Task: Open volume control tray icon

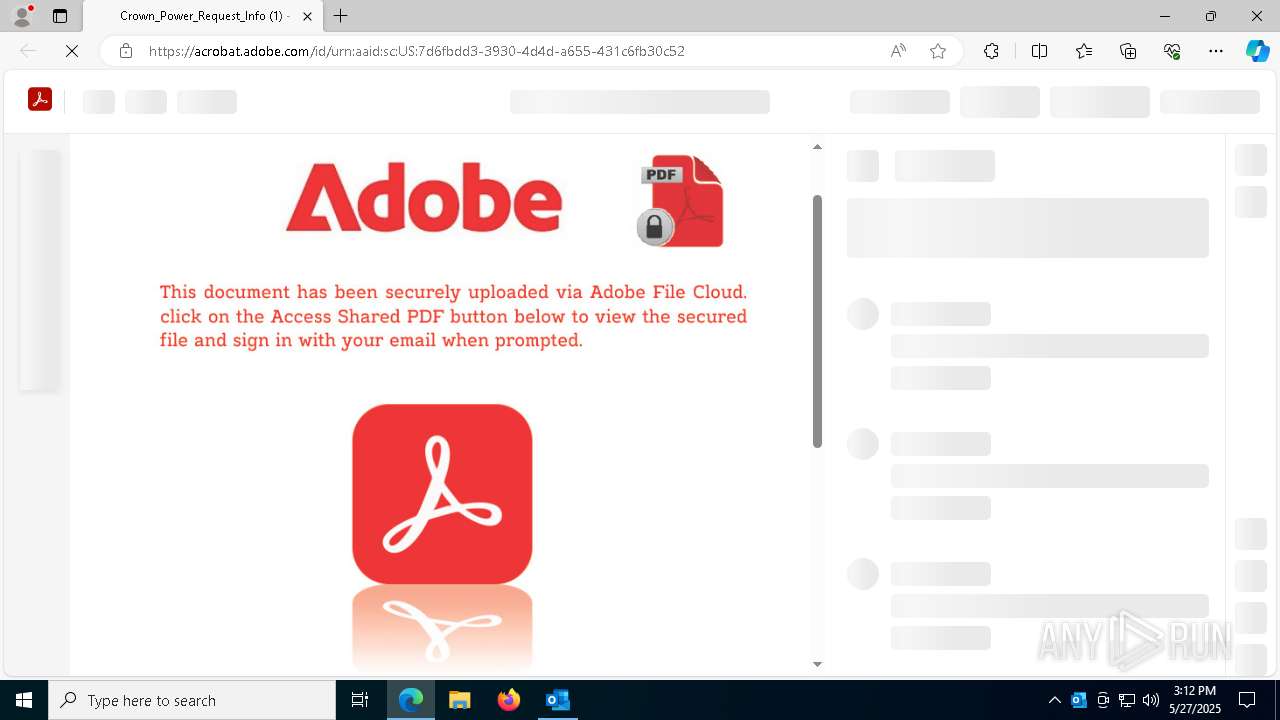Action: coord(1151,700)
